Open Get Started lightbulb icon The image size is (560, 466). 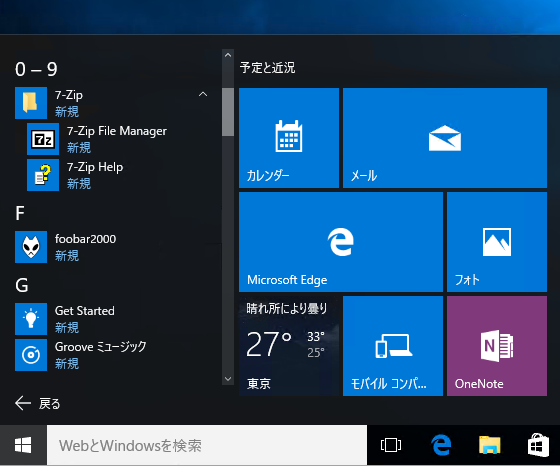click(31, 319)
